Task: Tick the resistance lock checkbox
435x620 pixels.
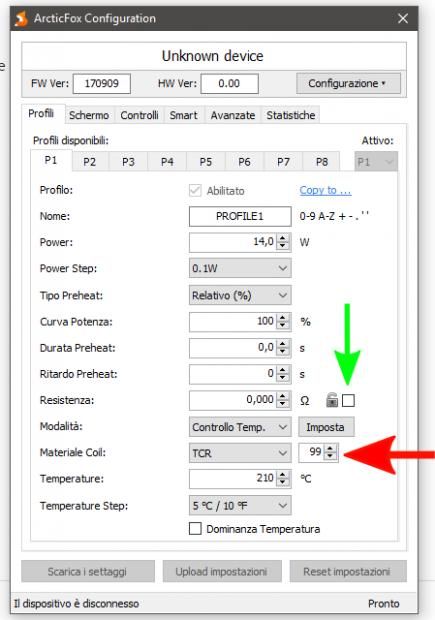Action: tap(348, 401)
